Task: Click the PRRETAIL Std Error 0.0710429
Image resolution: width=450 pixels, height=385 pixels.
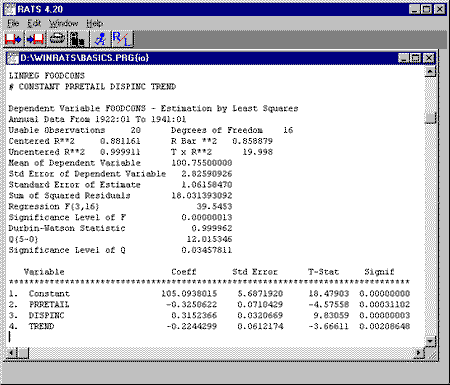Action: [x=260, y=305]
